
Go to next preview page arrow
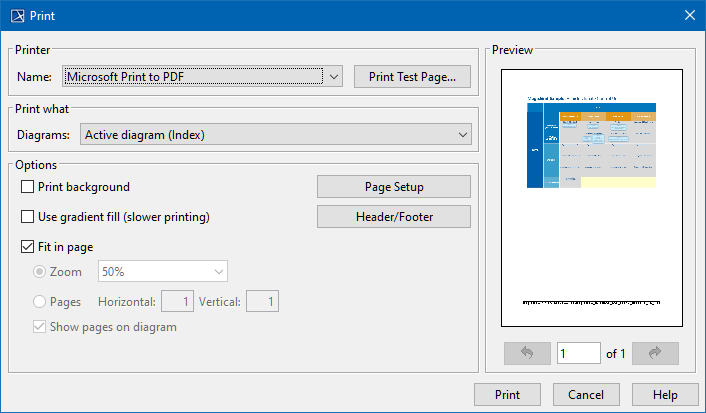[655, 353]
